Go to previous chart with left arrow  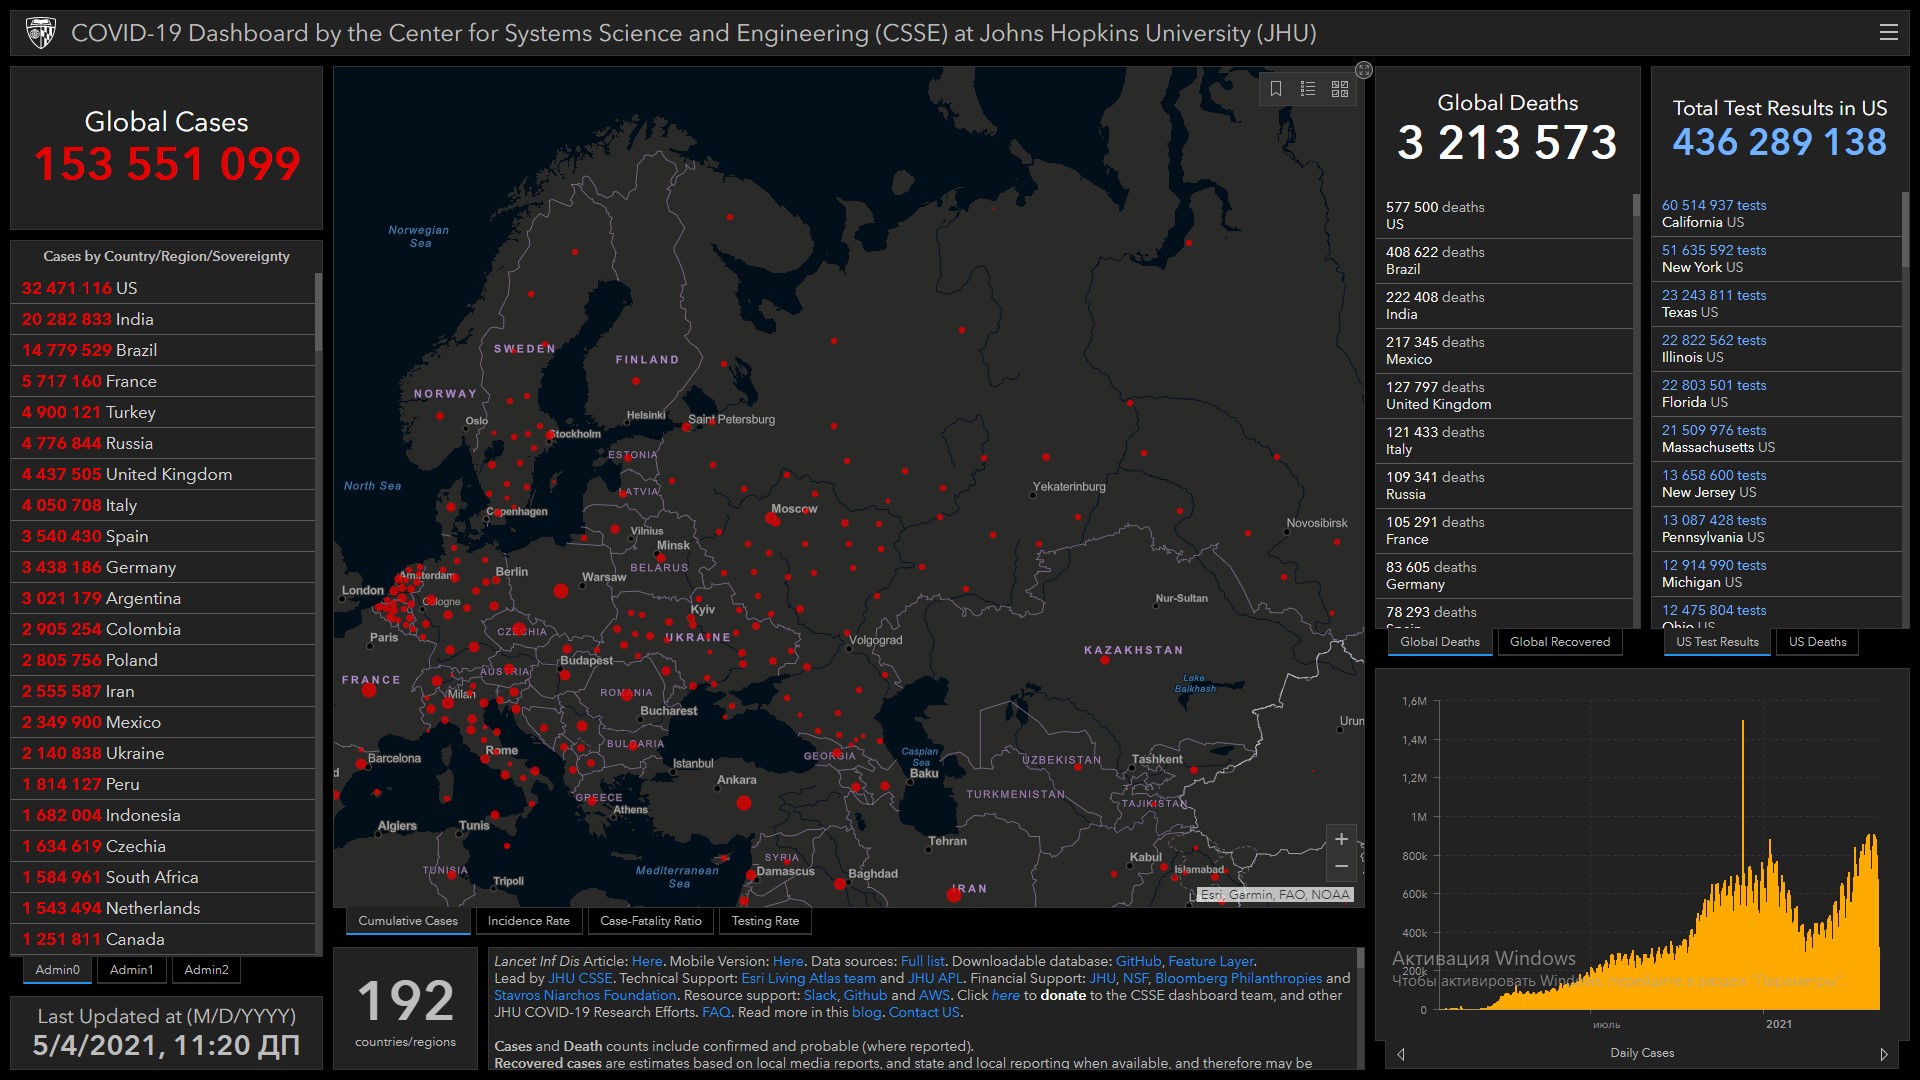point(1401,1054)
